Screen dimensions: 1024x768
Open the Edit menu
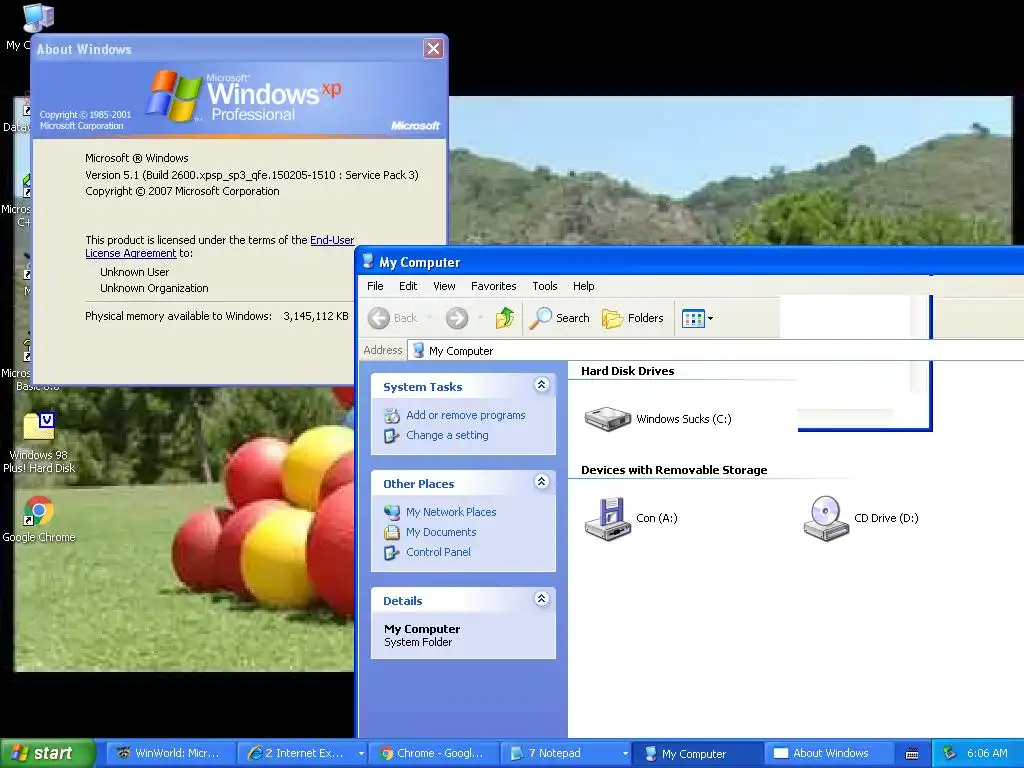click(x=408, y=286)
